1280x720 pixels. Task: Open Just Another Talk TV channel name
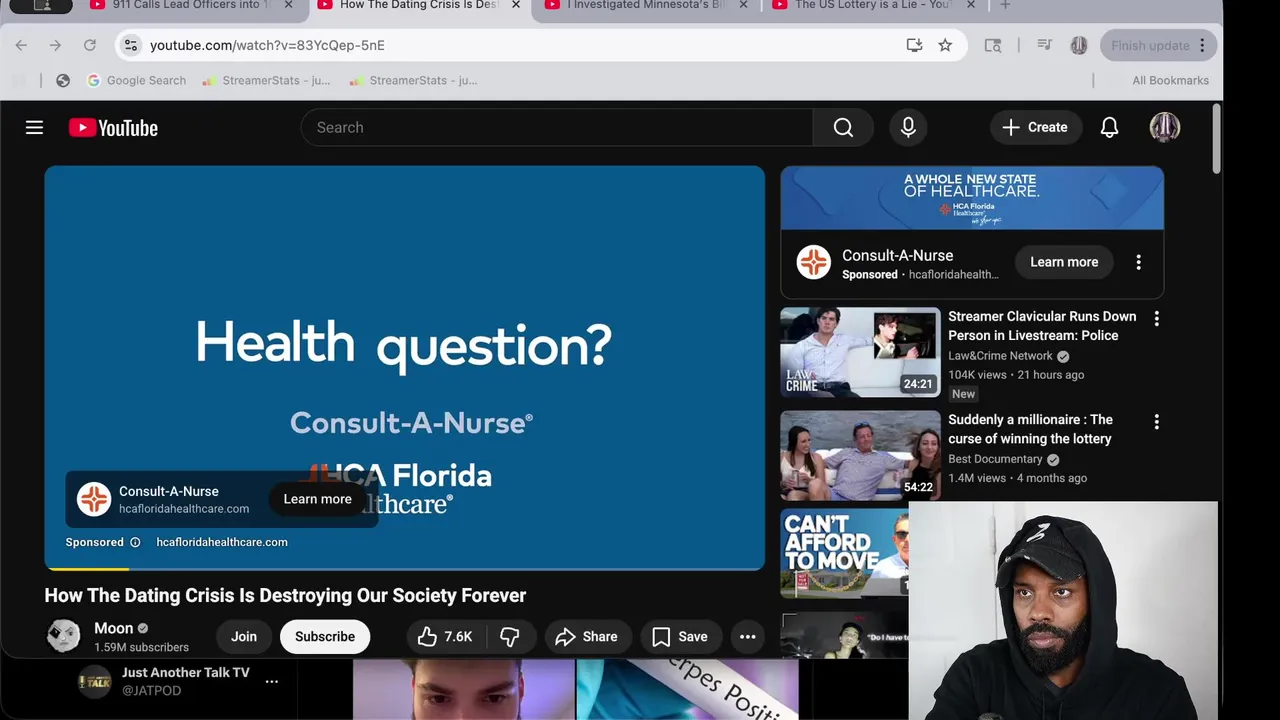[185, 673]
